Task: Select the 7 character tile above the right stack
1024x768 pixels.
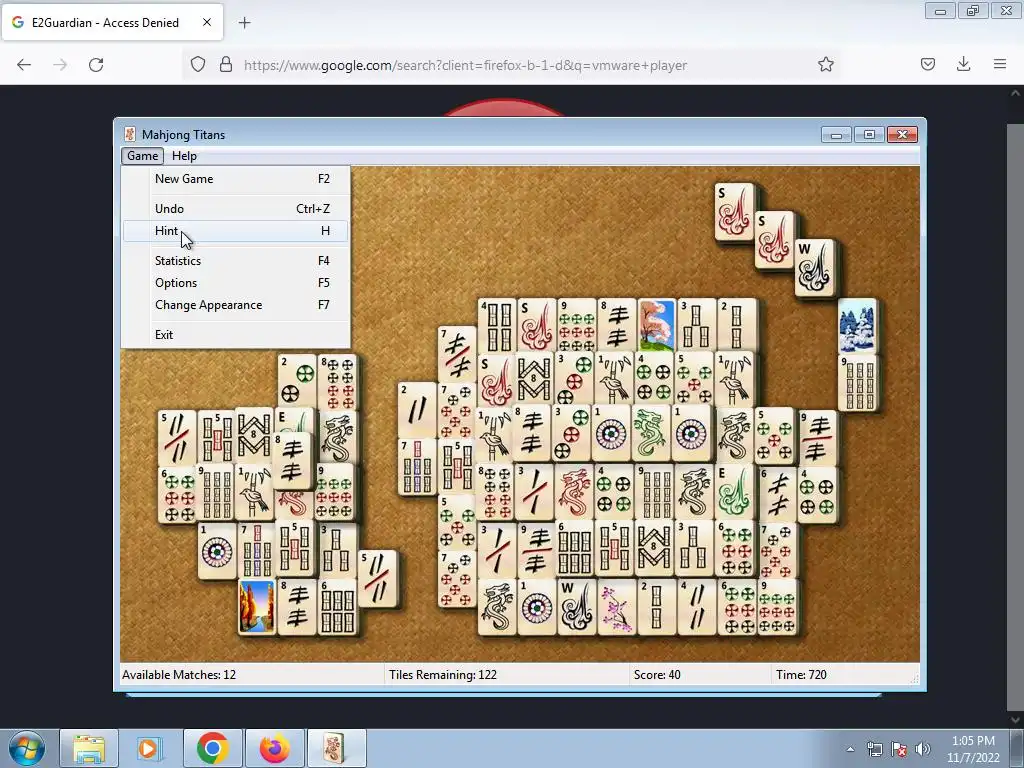Action: click(456, 353)
